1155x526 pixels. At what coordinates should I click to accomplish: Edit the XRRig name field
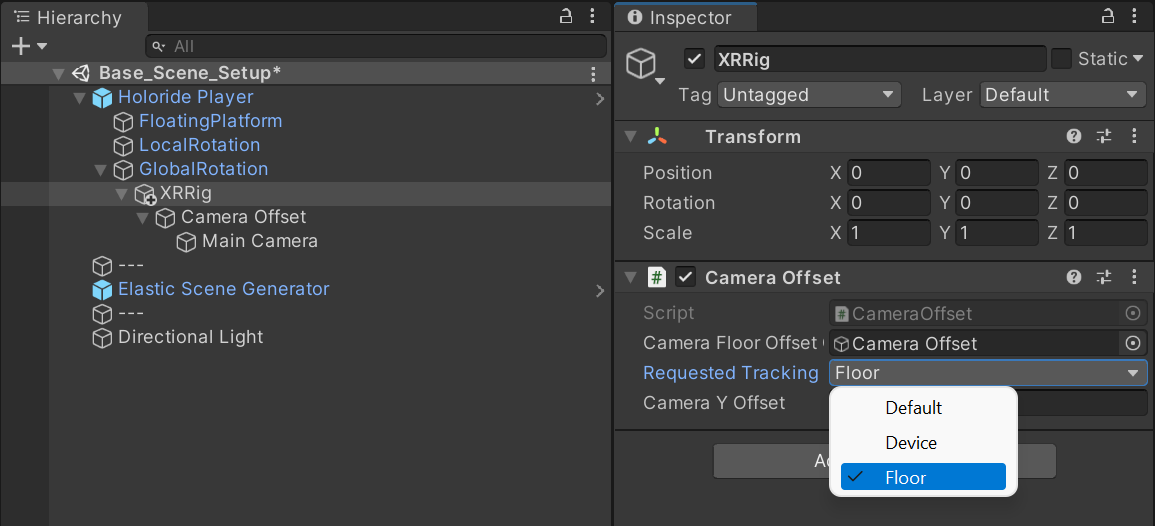pos(880,59)
